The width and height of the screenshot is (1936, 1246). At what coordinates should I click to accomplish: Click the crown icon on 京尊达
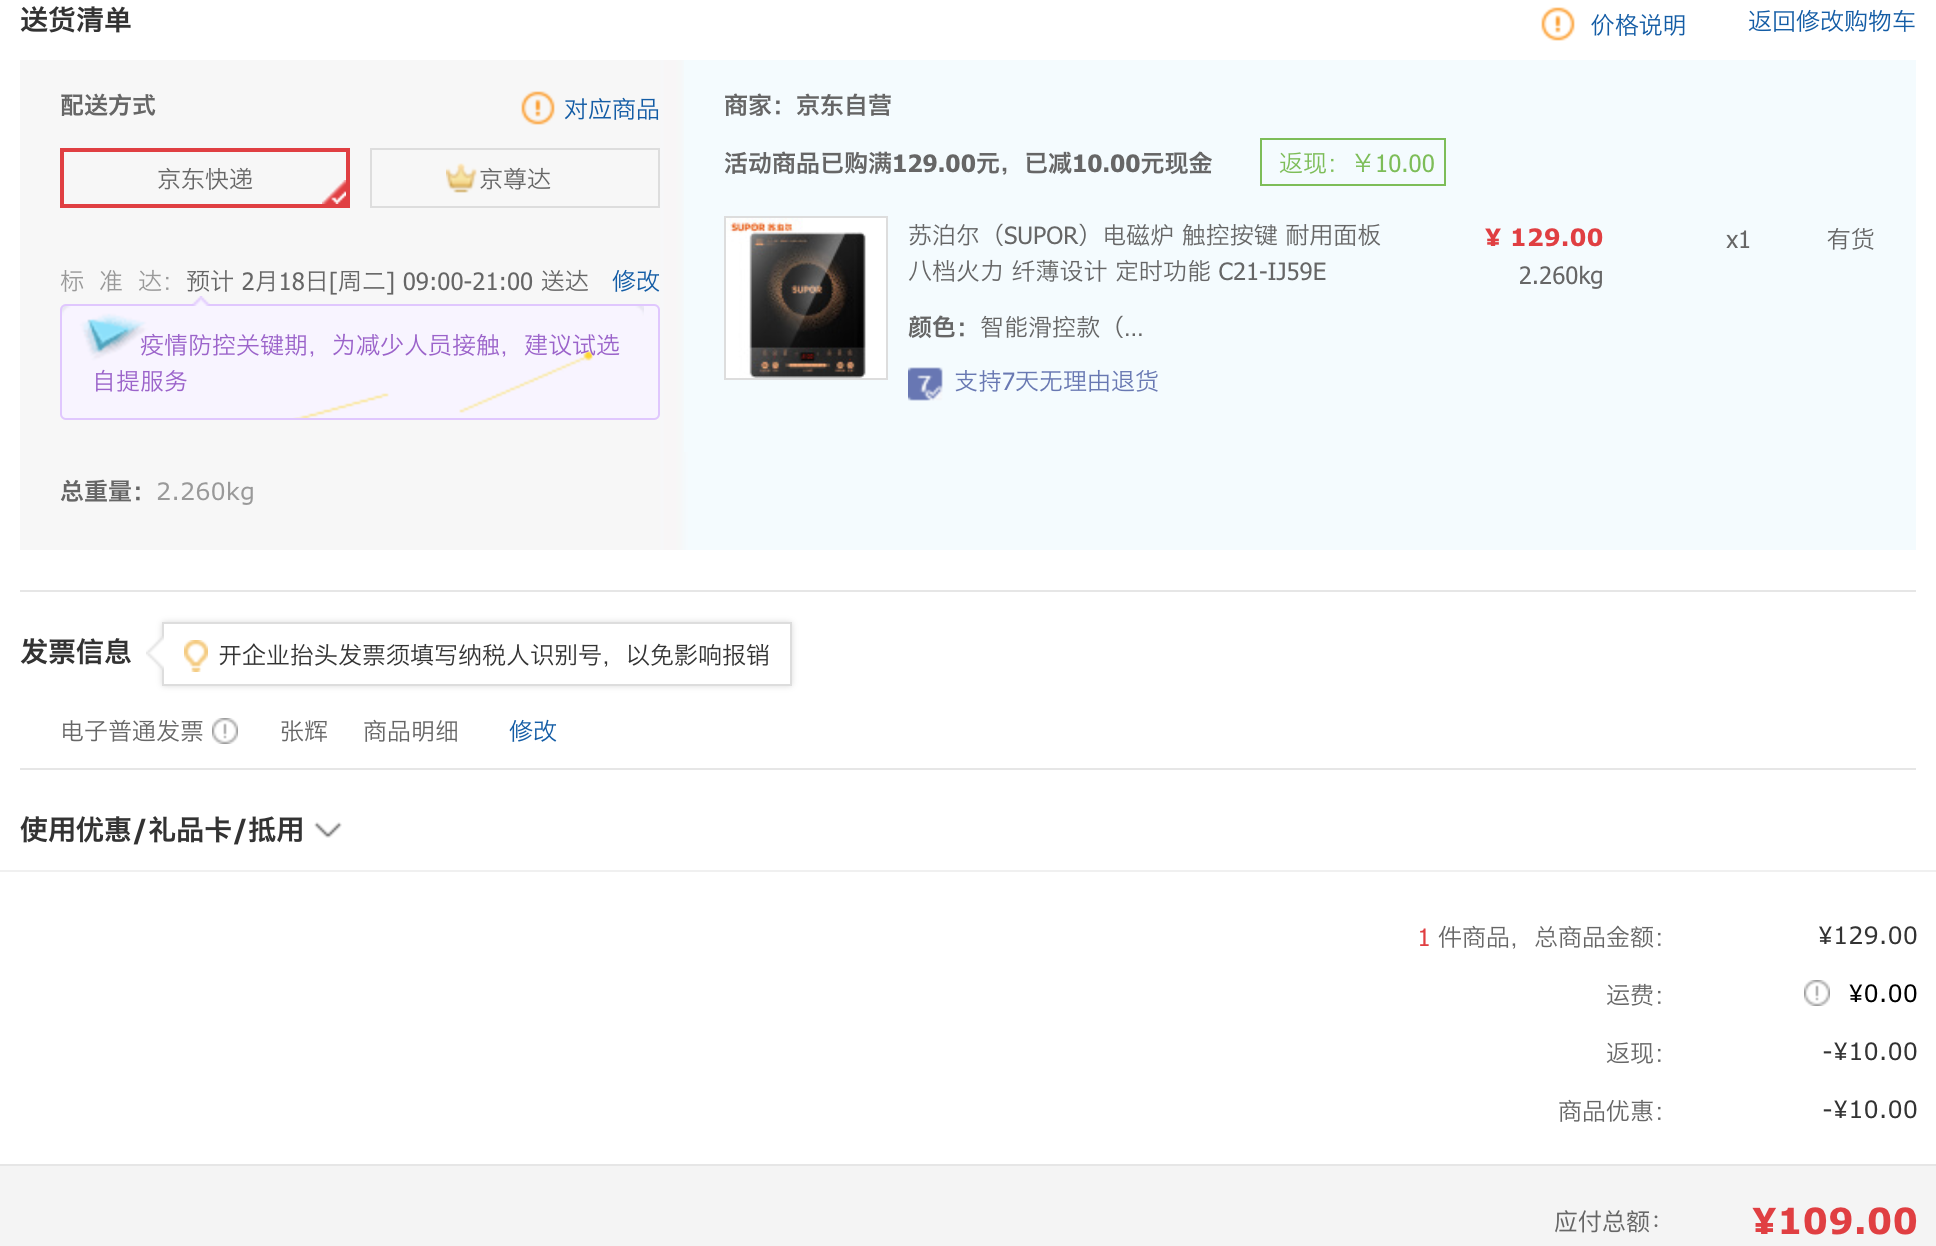[x=460, y=178]
